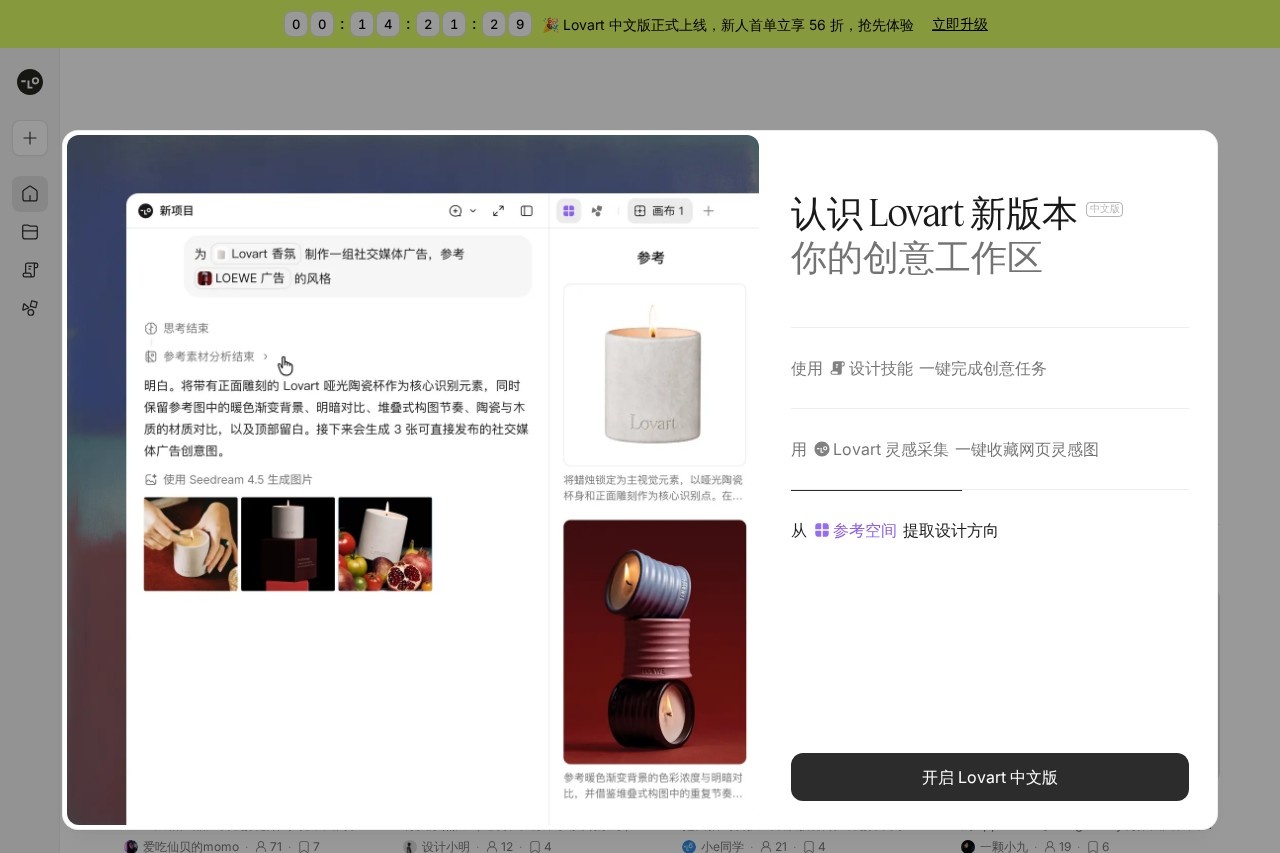
Task: Click Lovart 香氛 tag chip in prompt
Action: (x=255, y=254)
